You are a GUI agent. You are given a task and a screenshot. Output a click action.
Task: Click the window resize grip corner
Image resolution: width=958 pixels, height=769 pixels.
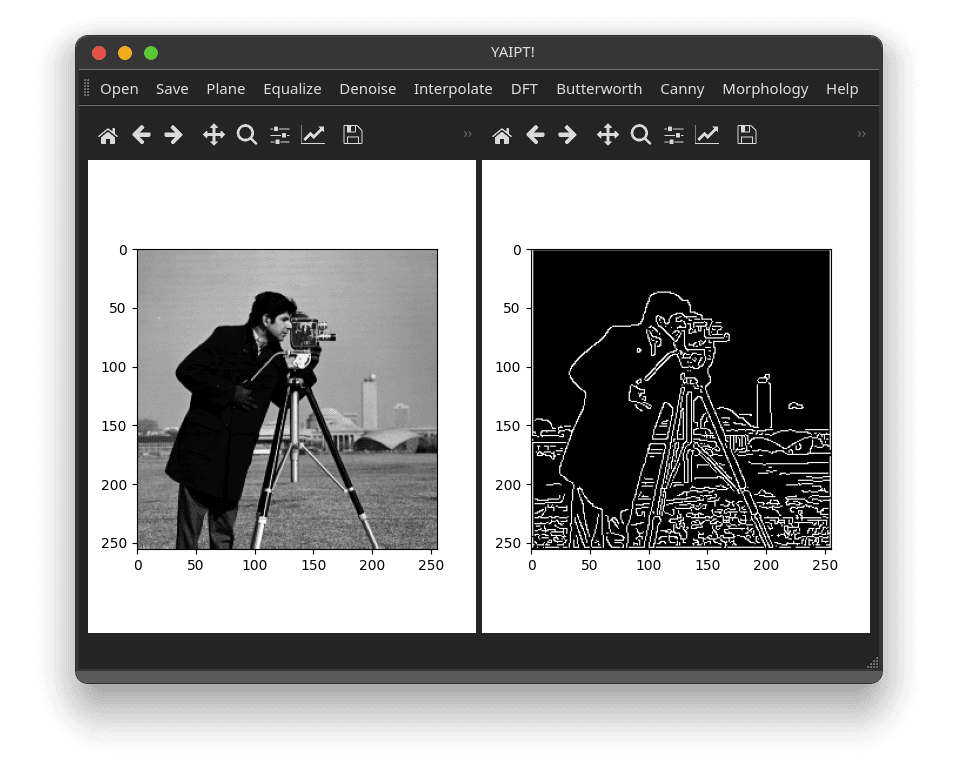click(873, 663)
